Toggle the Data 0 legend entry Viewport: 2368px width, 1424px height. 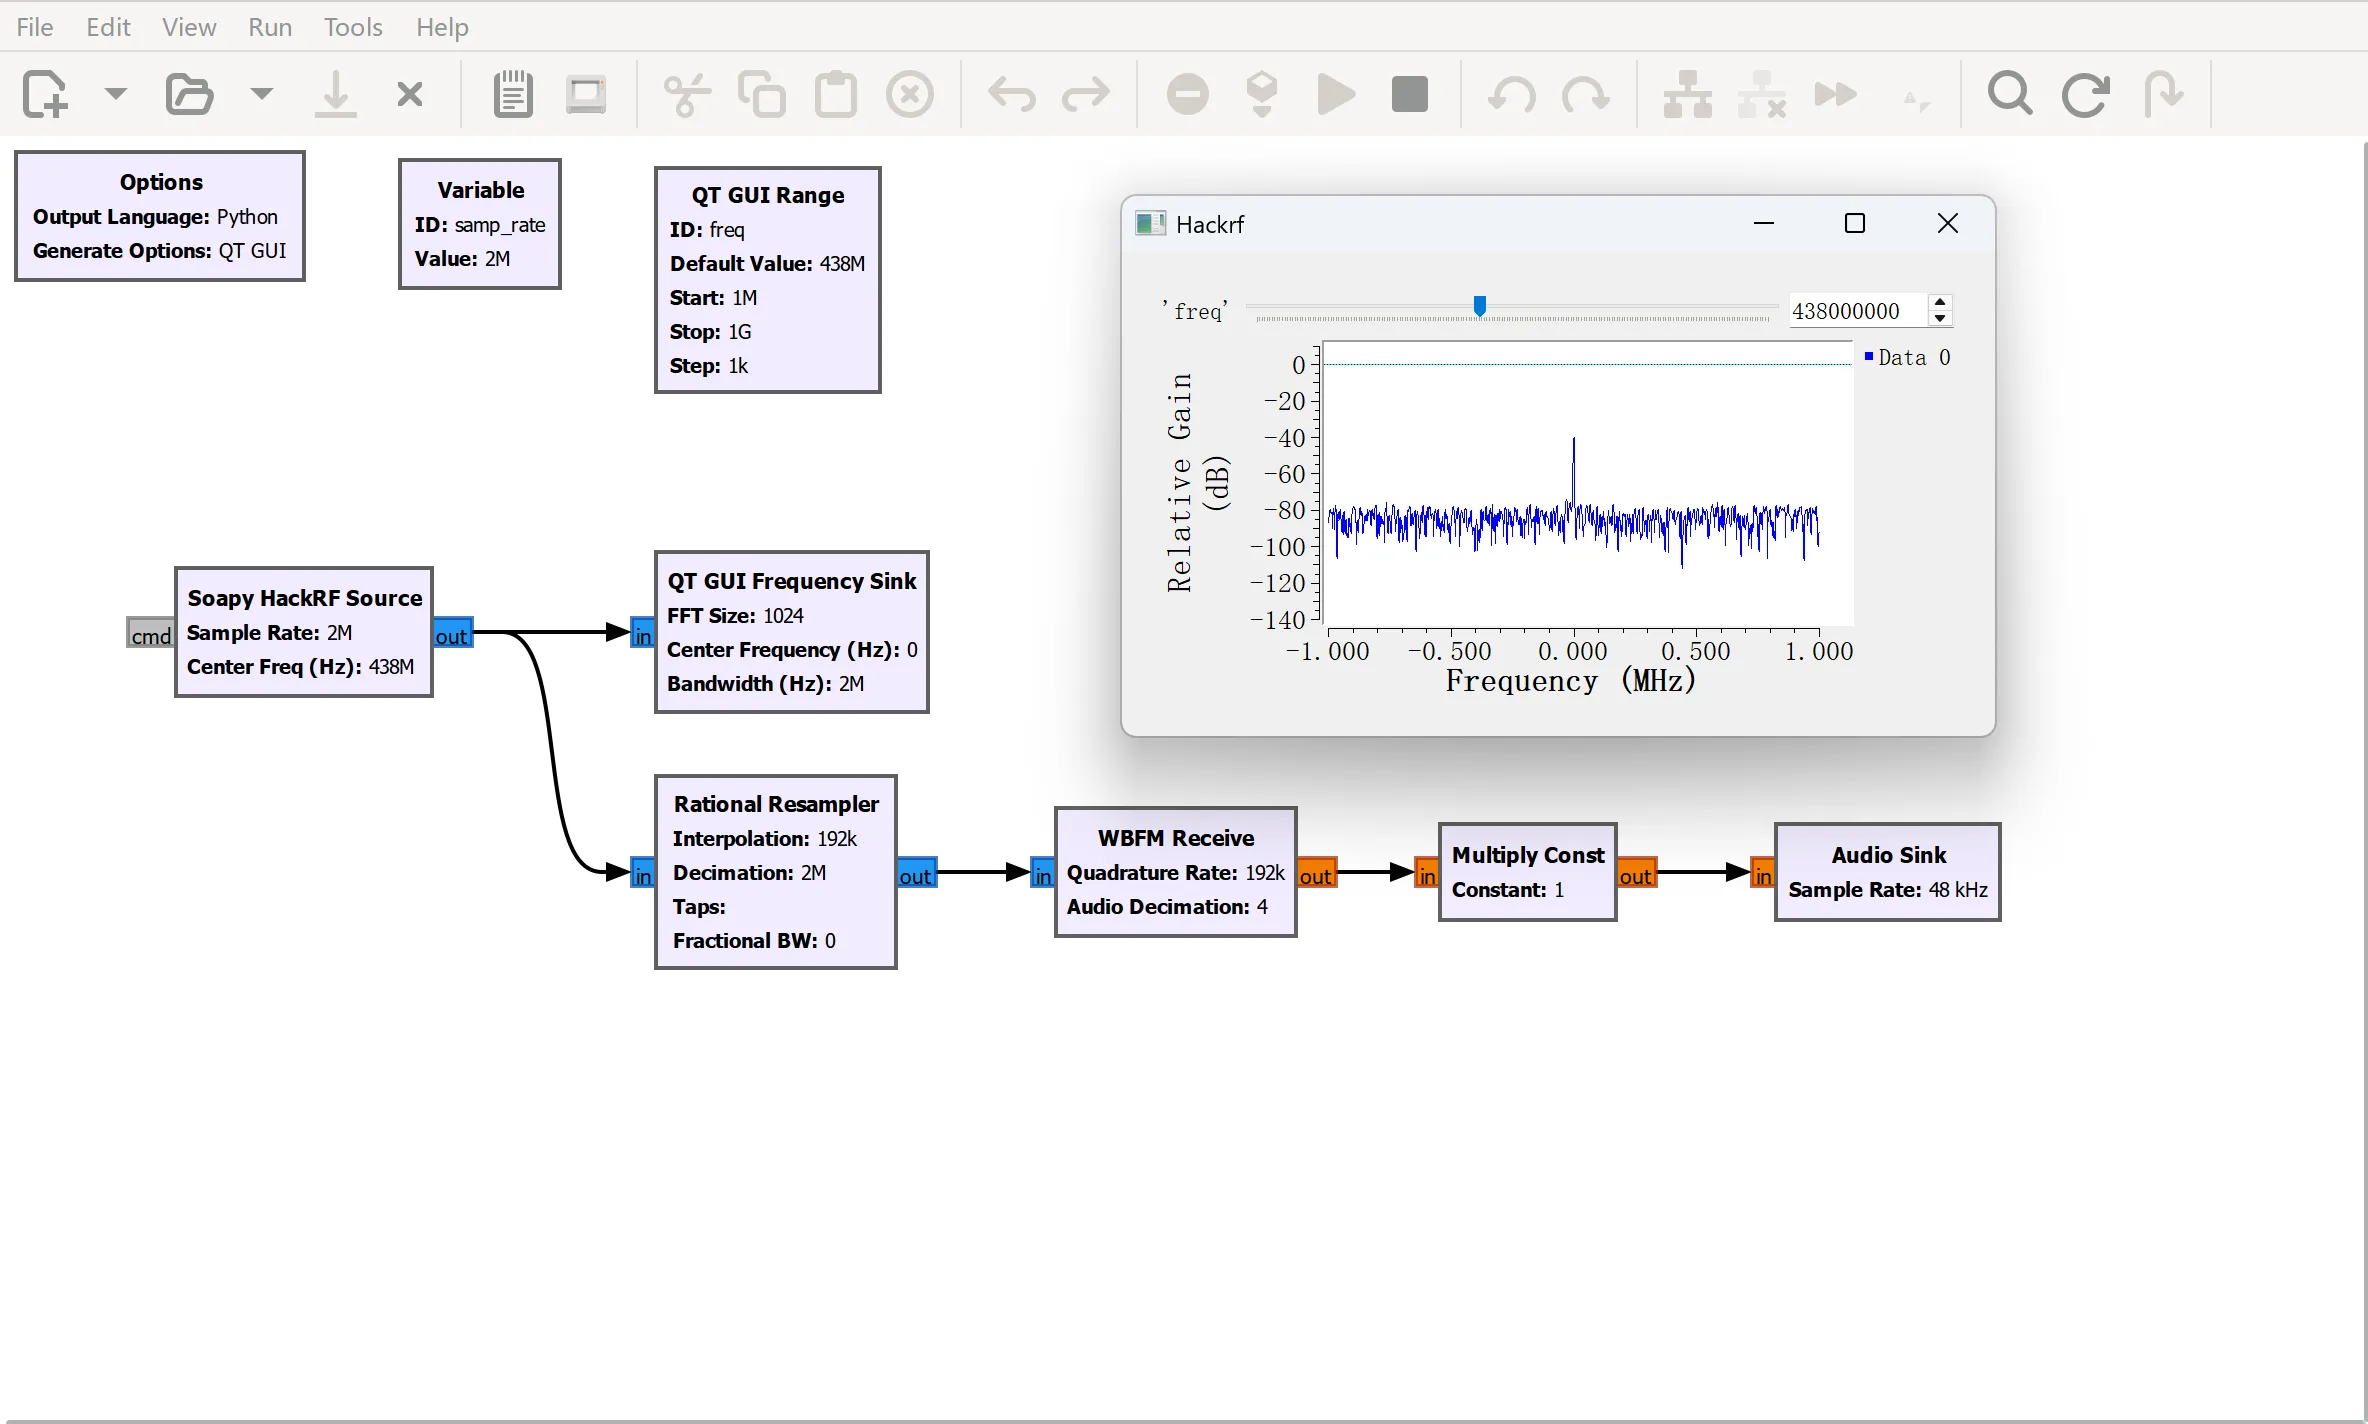click(x=1907, y=357)
